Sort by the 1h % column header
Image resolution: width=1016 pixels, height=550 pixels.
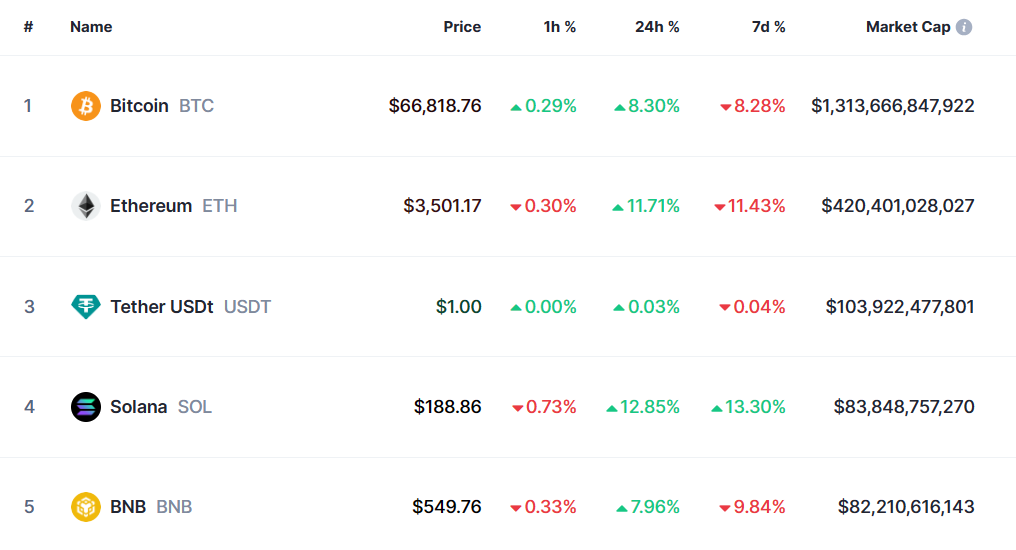coord(560,27)
